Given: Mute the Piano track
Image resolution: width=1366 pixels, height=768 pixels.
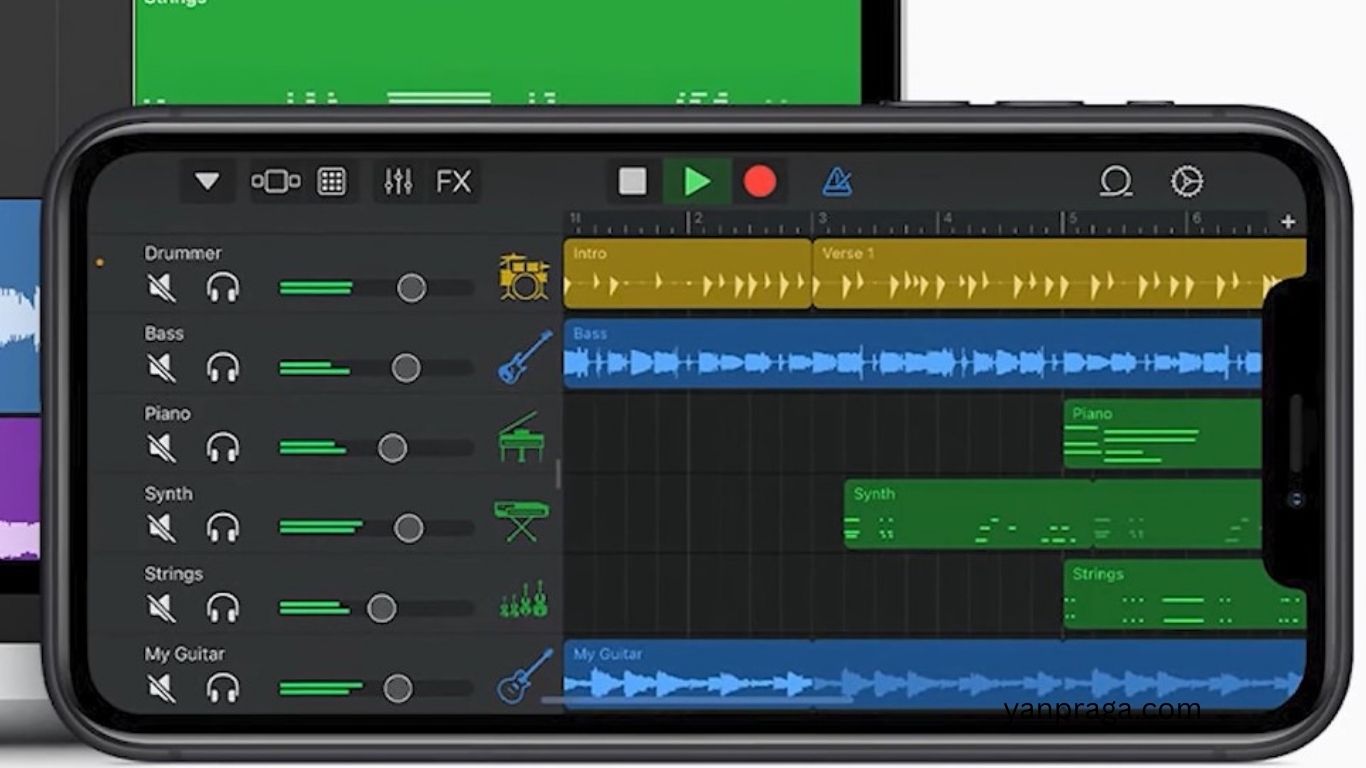Looking at the screenshot, I should coord(161,448).
